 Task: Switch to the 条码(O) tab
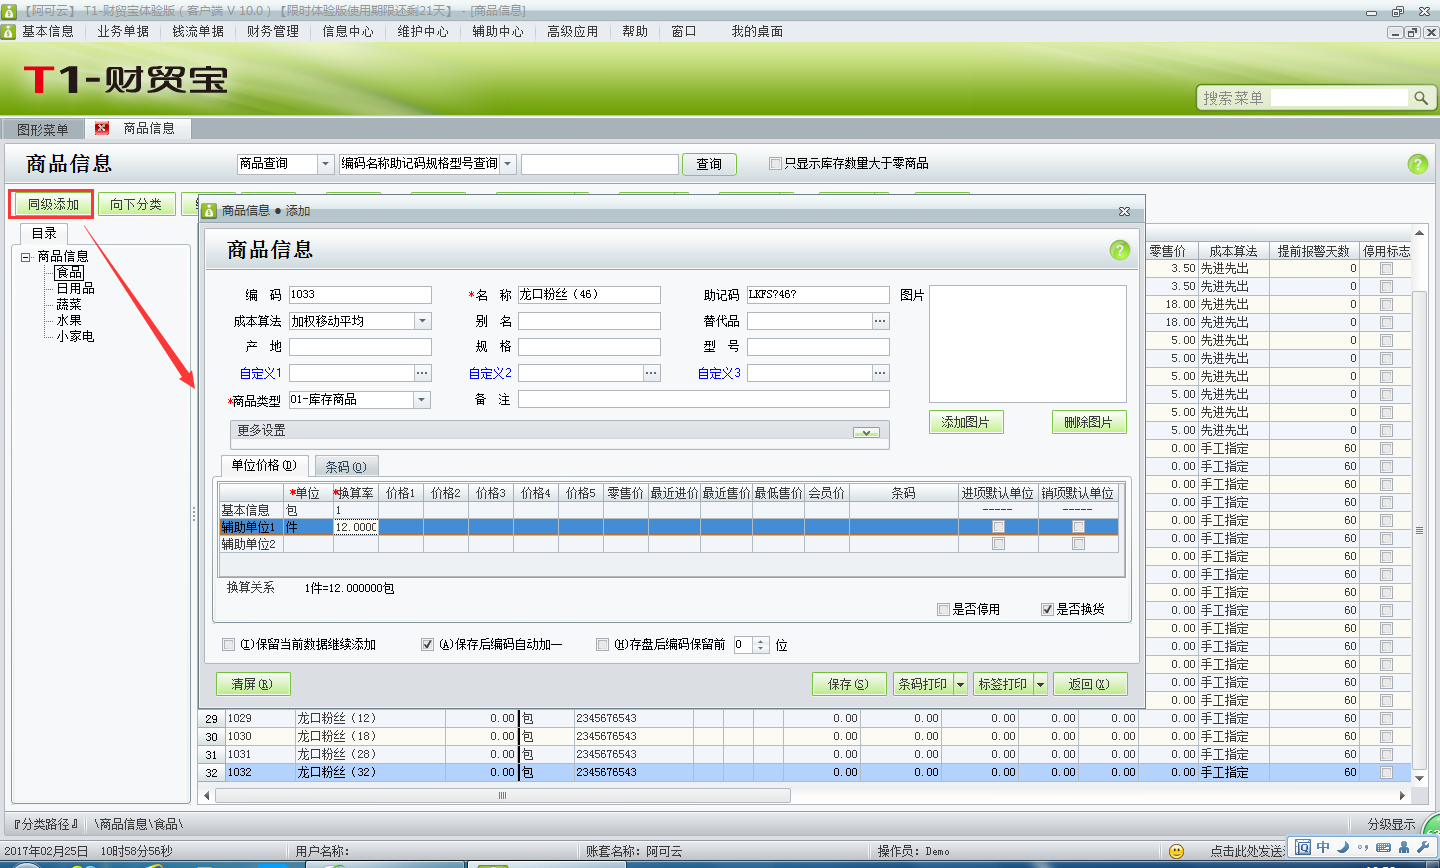pos(345,465)
